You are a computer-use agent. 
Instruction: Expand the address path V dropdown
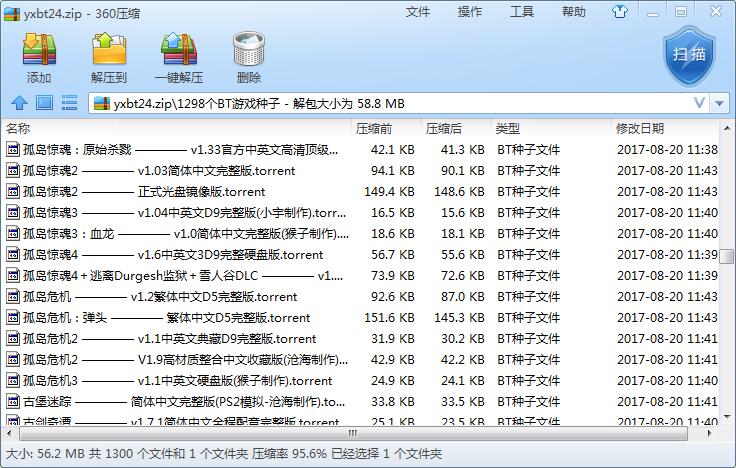click(x=699, y=103)
